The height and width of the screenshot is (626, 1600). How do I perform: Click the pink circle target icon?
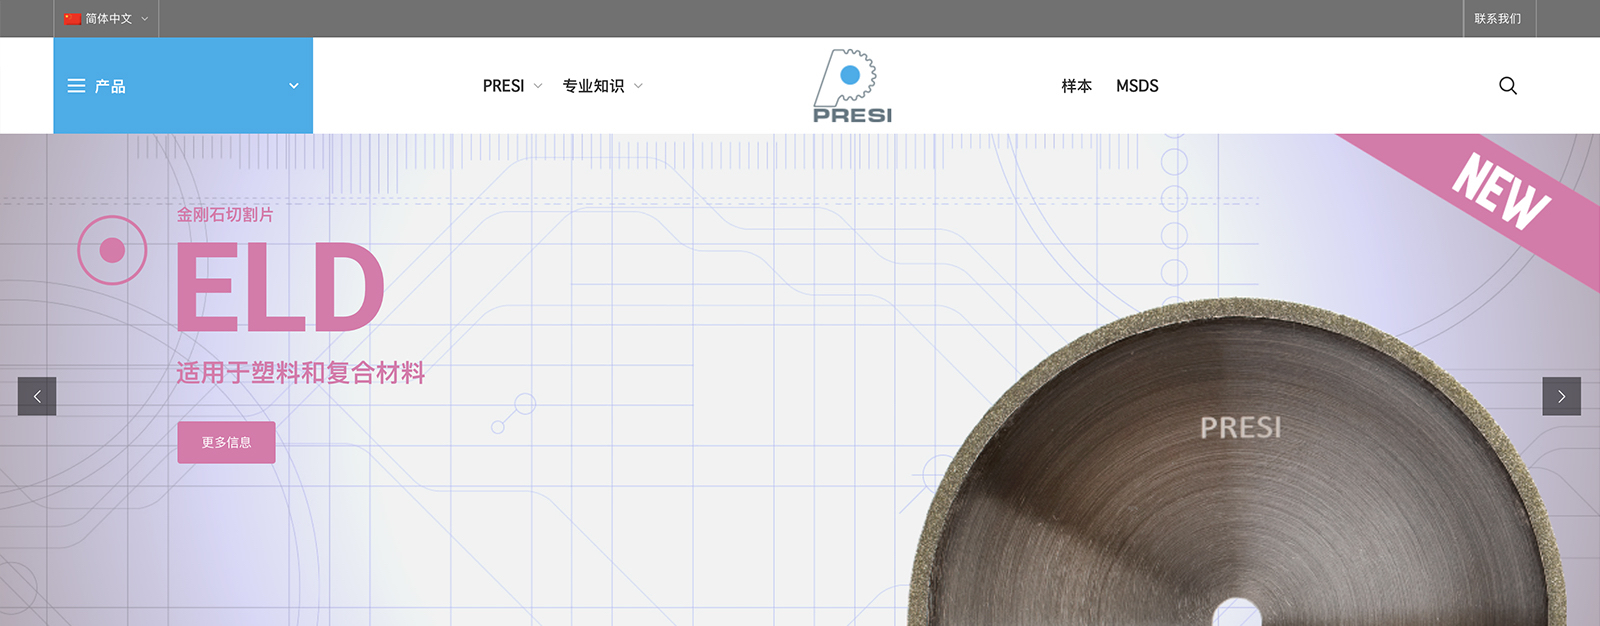[x=112, y=250]
